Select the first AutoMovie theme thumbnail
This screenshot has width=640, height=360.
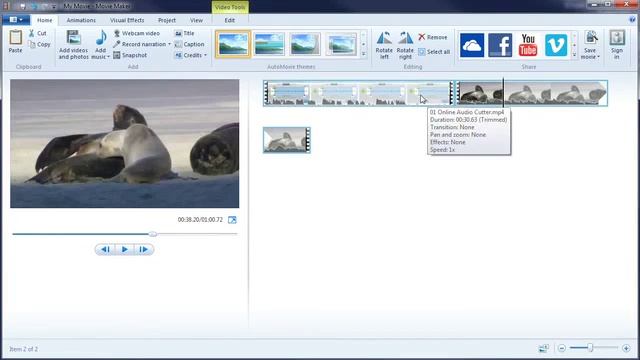tap(233, 44)
